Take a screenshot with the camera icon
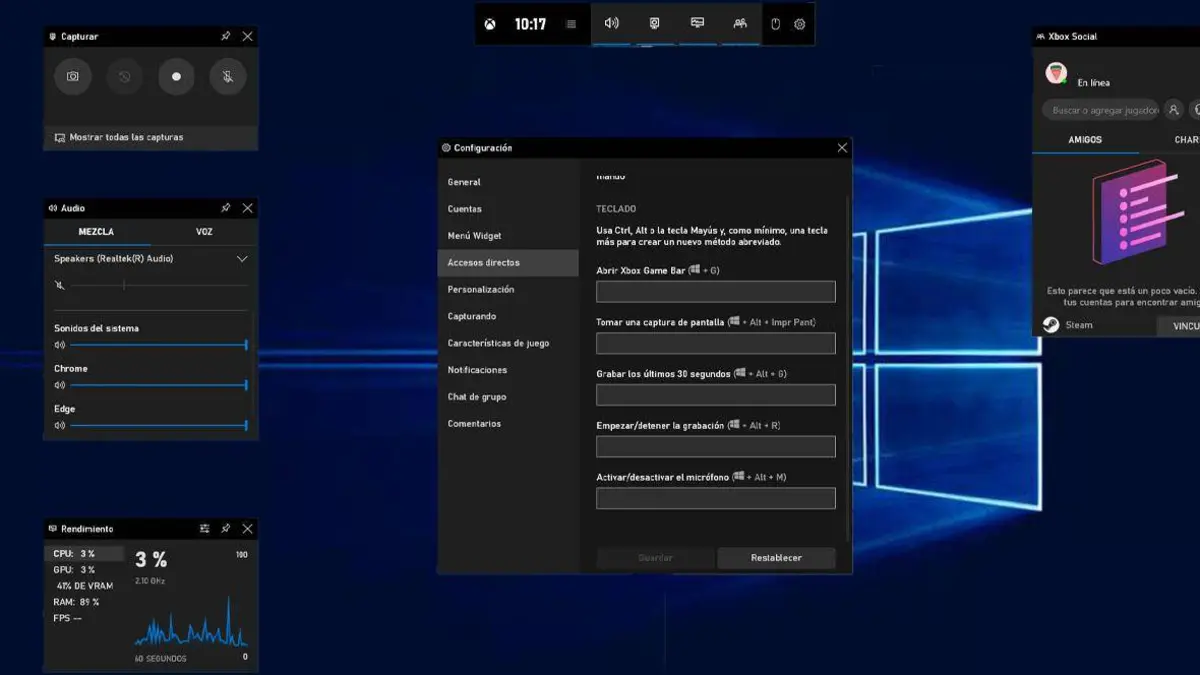 73,77
